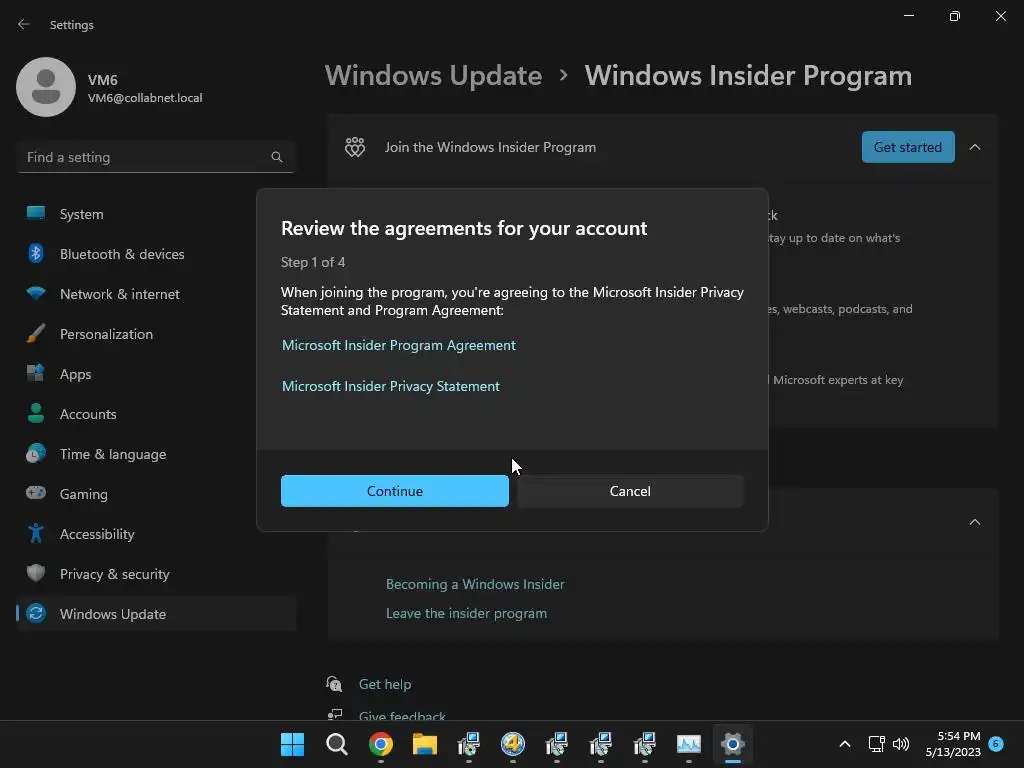Open the VM6 user avatar profile
The image size is (1024, 768).
click(x=46, y=87)
